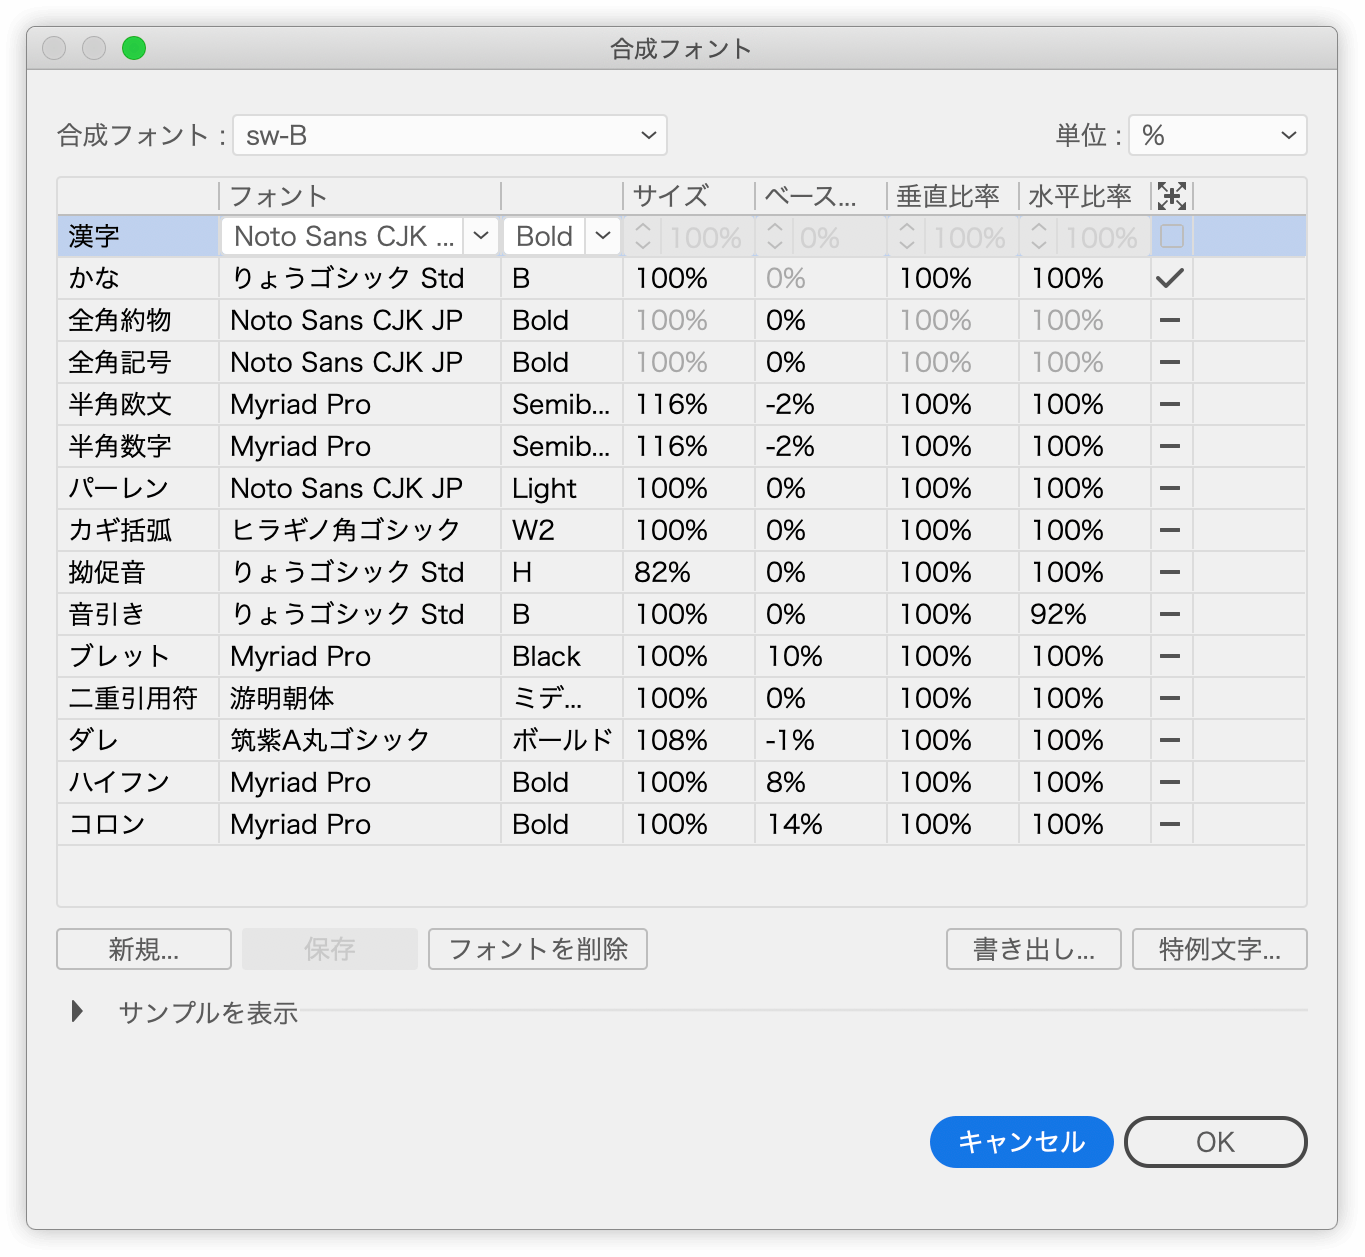Select the 半角数字 row

coord(682,446)
